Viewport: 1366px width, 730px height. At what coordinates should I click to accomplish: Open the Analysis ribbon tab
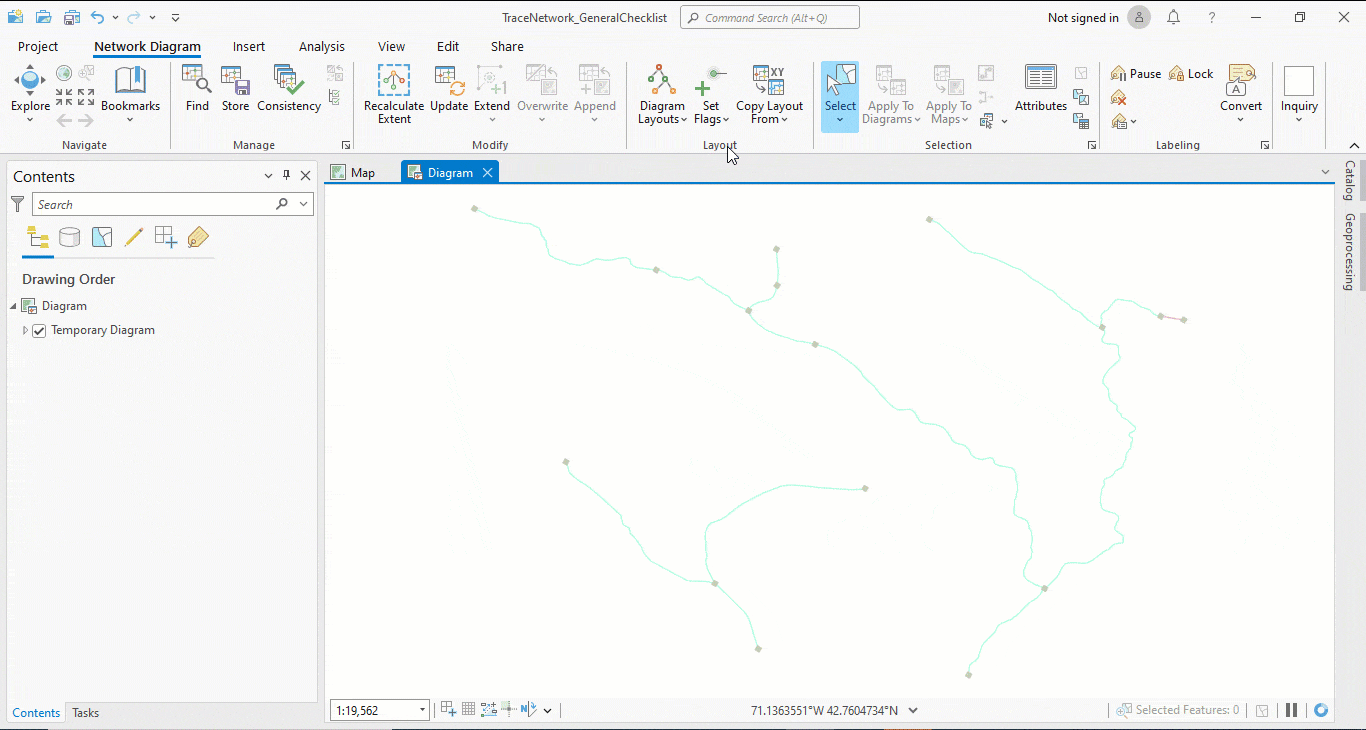[321, 46]
